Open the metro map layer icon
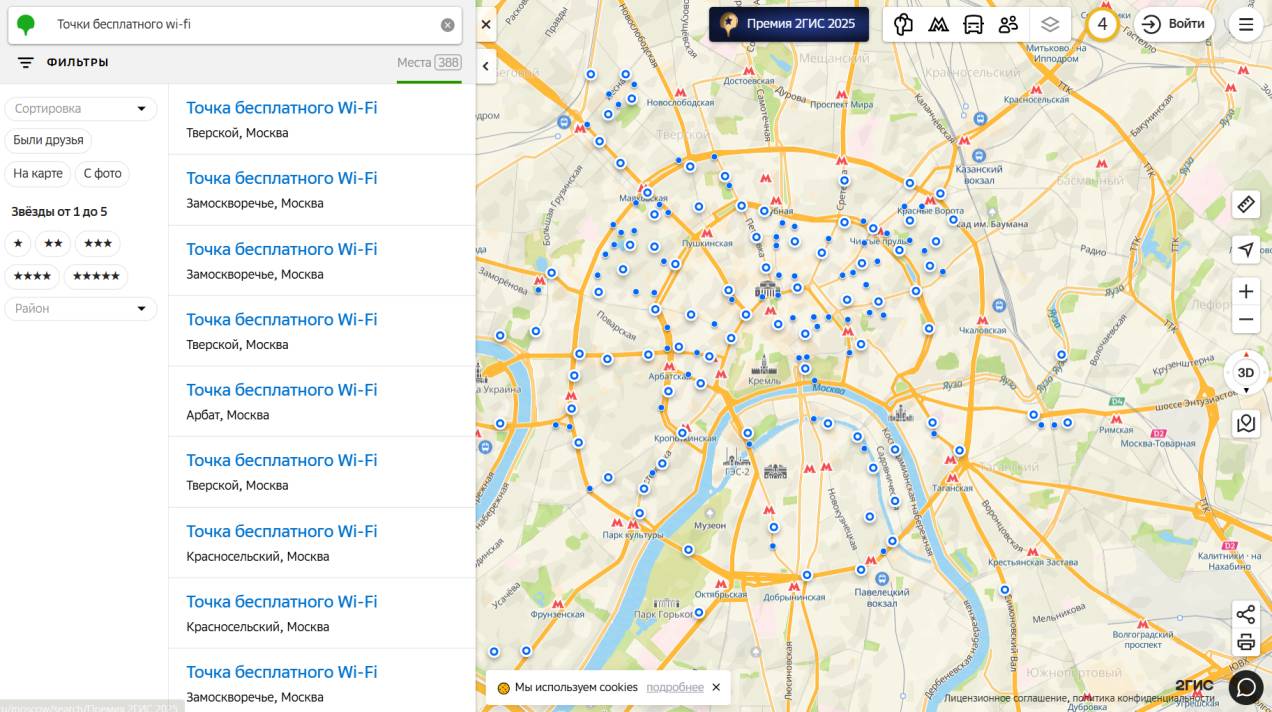This screenshot has width=1272, height=712. tap(938, 25)
